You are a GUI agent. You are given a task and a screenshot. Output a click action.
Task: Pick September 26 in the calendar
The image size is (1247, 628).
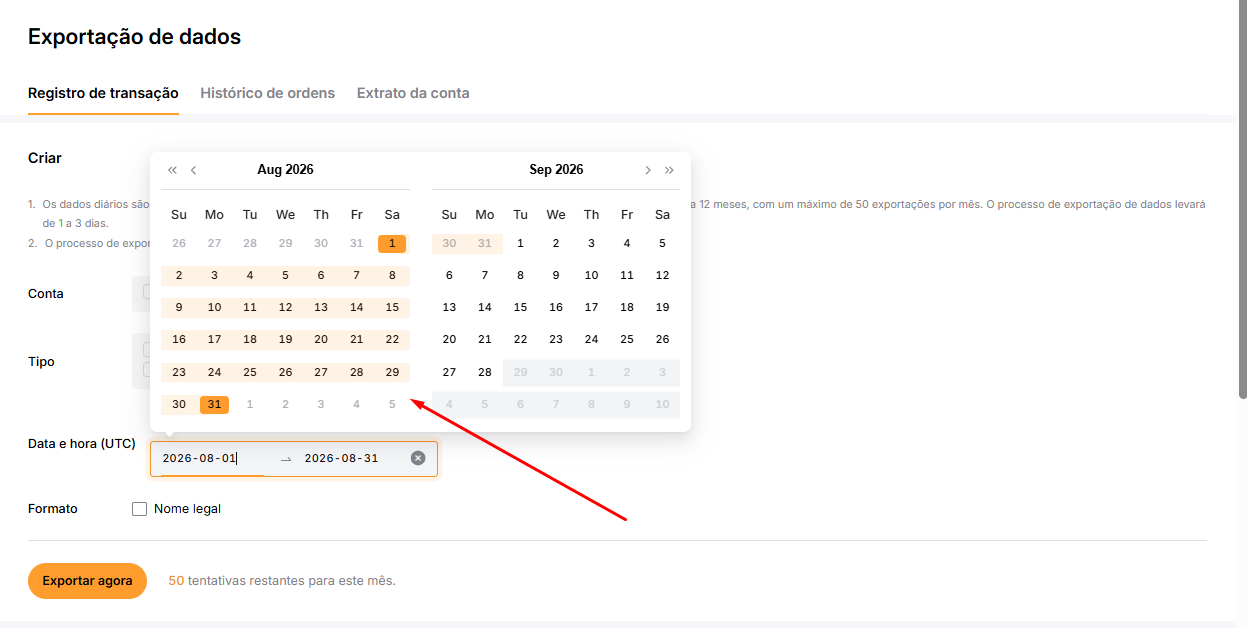point(662,339)
